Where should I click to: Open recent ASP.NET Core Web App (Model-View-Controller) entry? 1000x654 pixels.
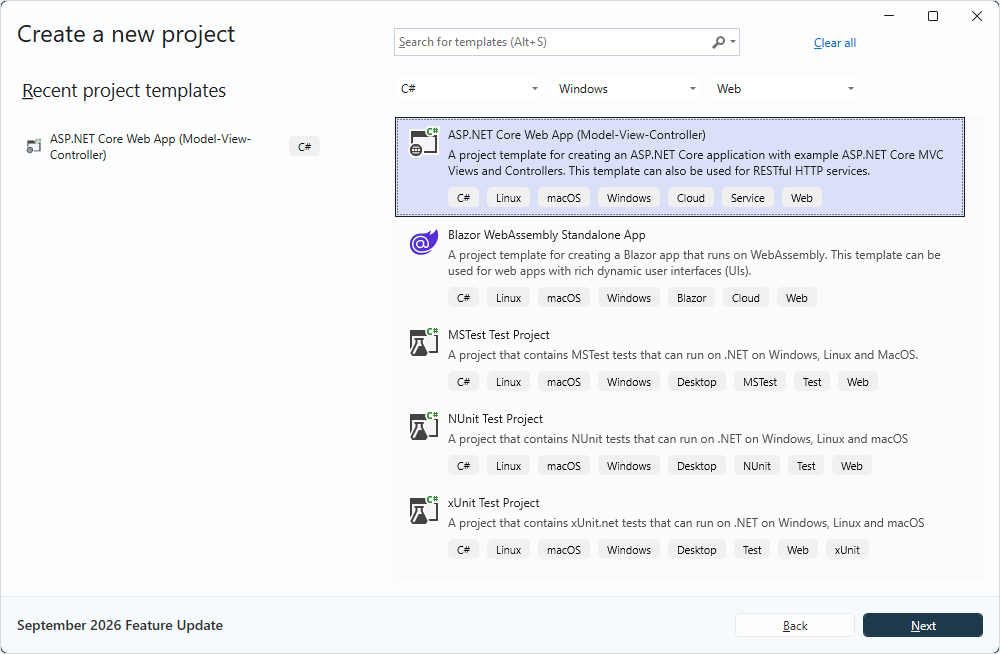[x=172, y=147]
